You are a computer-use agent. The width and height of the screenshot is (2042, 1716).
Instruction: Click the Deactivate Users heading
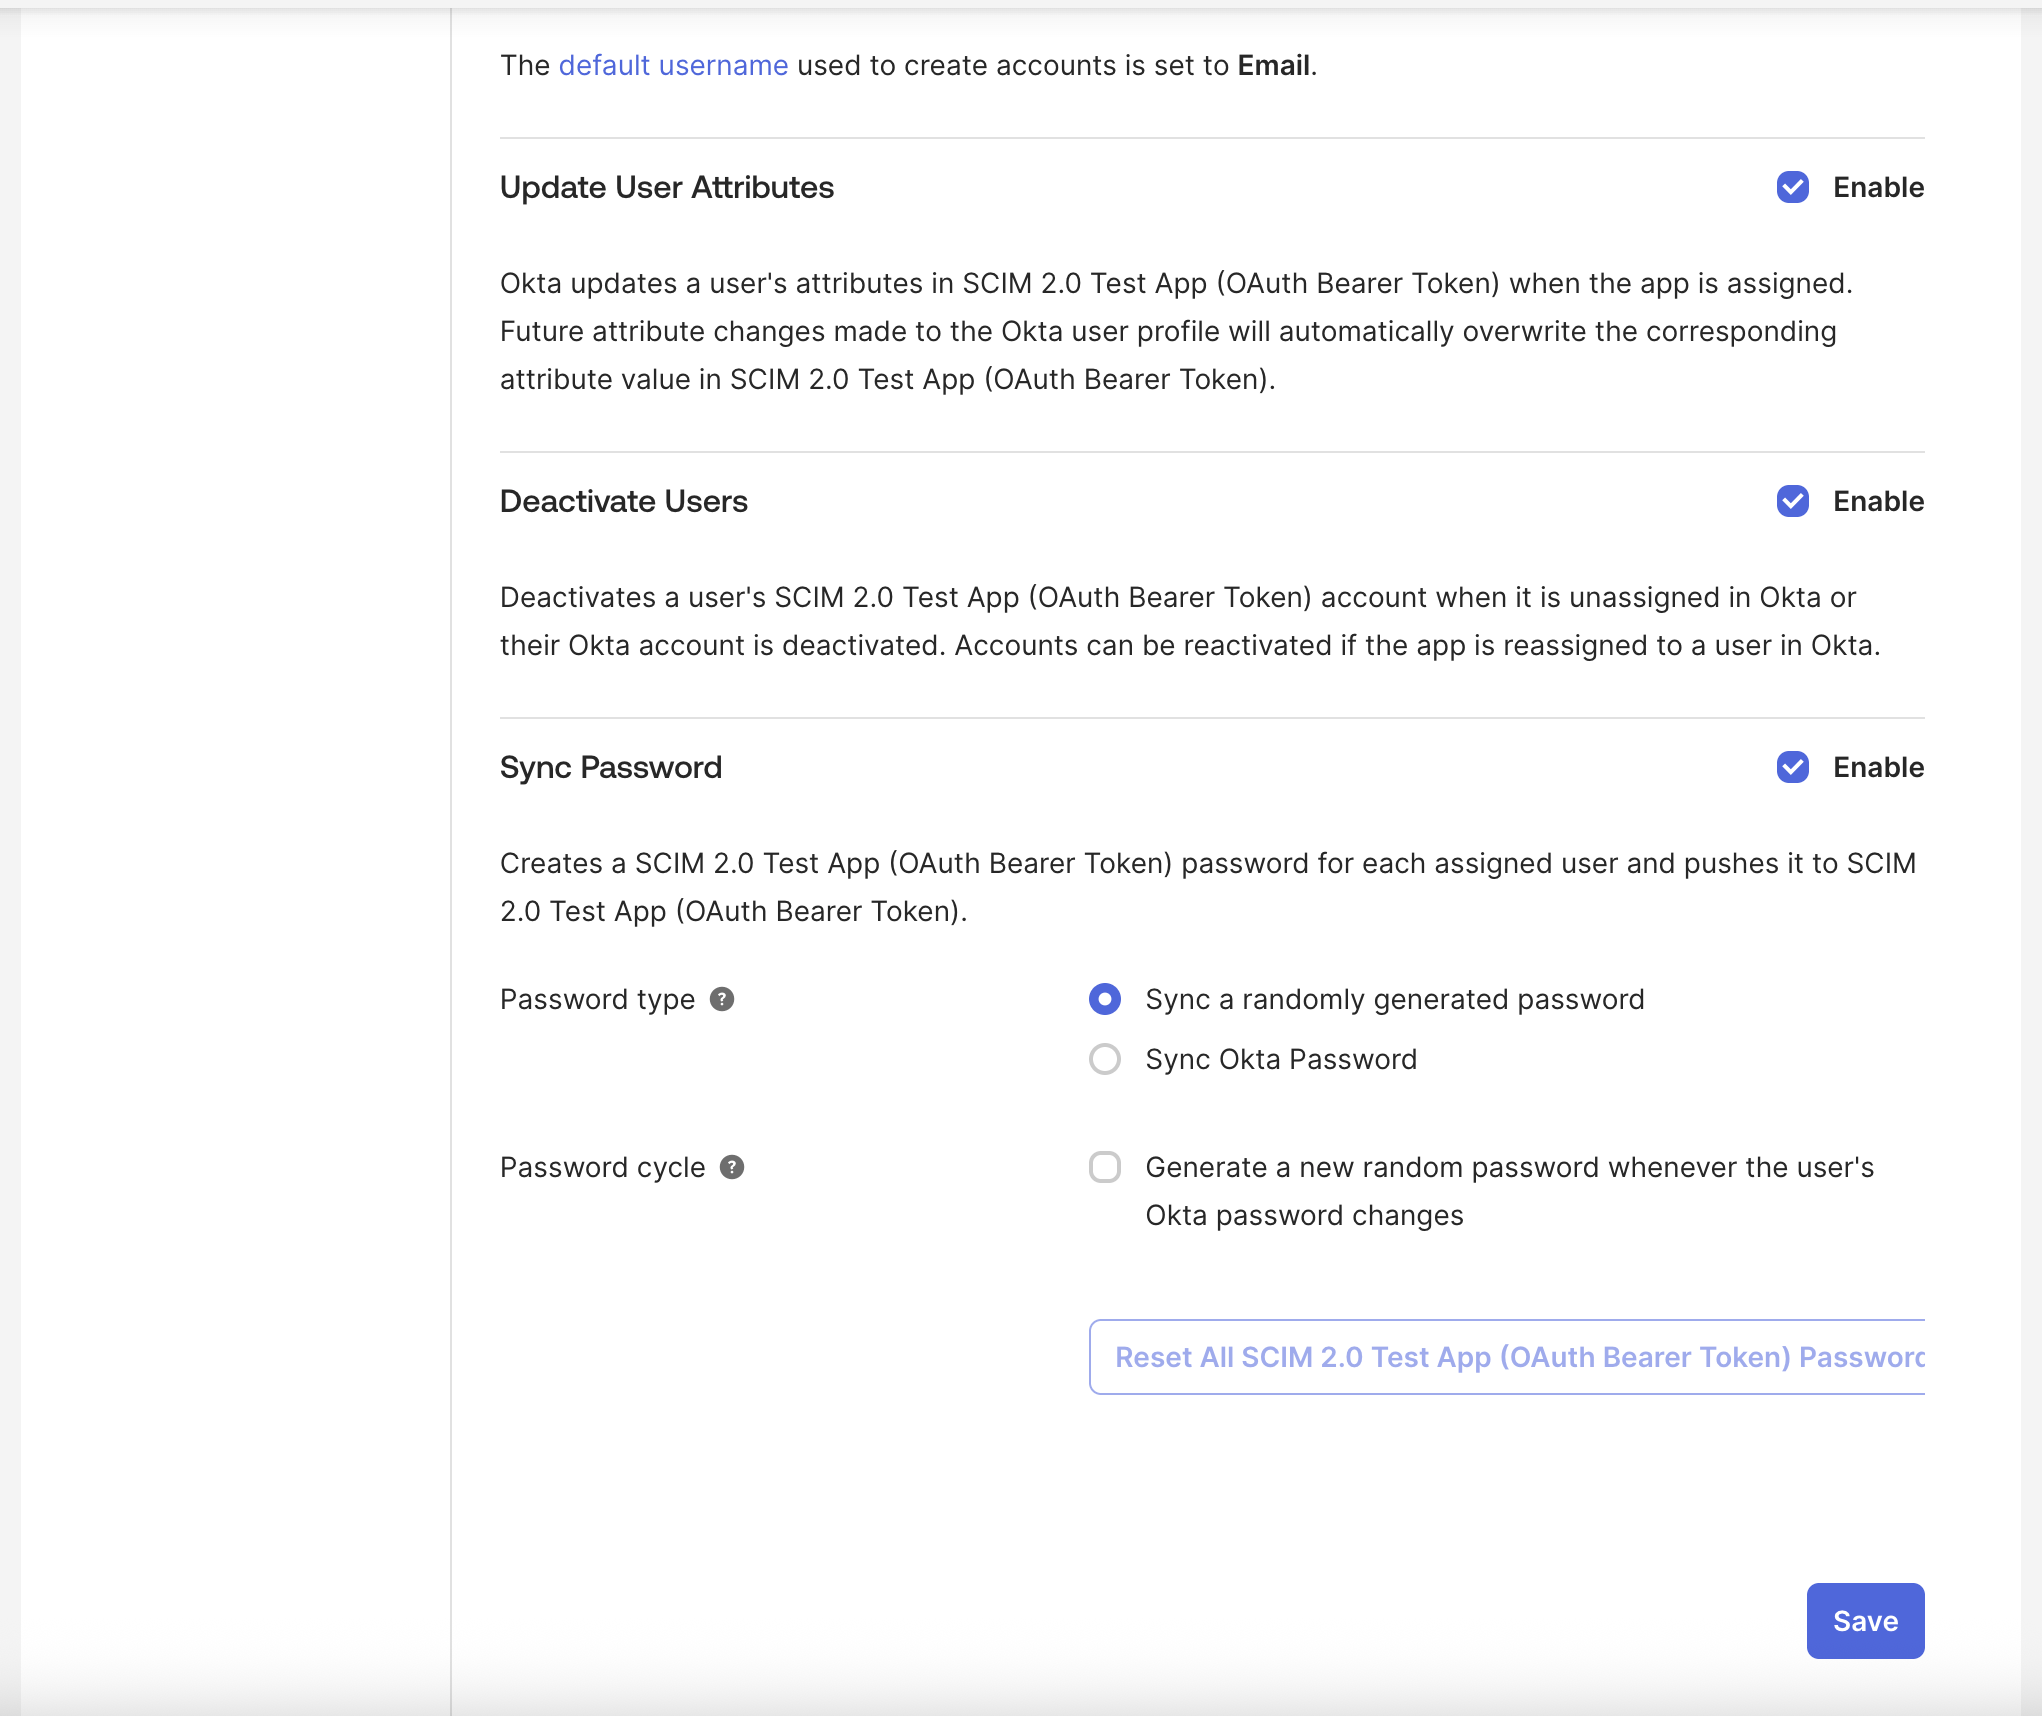624,501
